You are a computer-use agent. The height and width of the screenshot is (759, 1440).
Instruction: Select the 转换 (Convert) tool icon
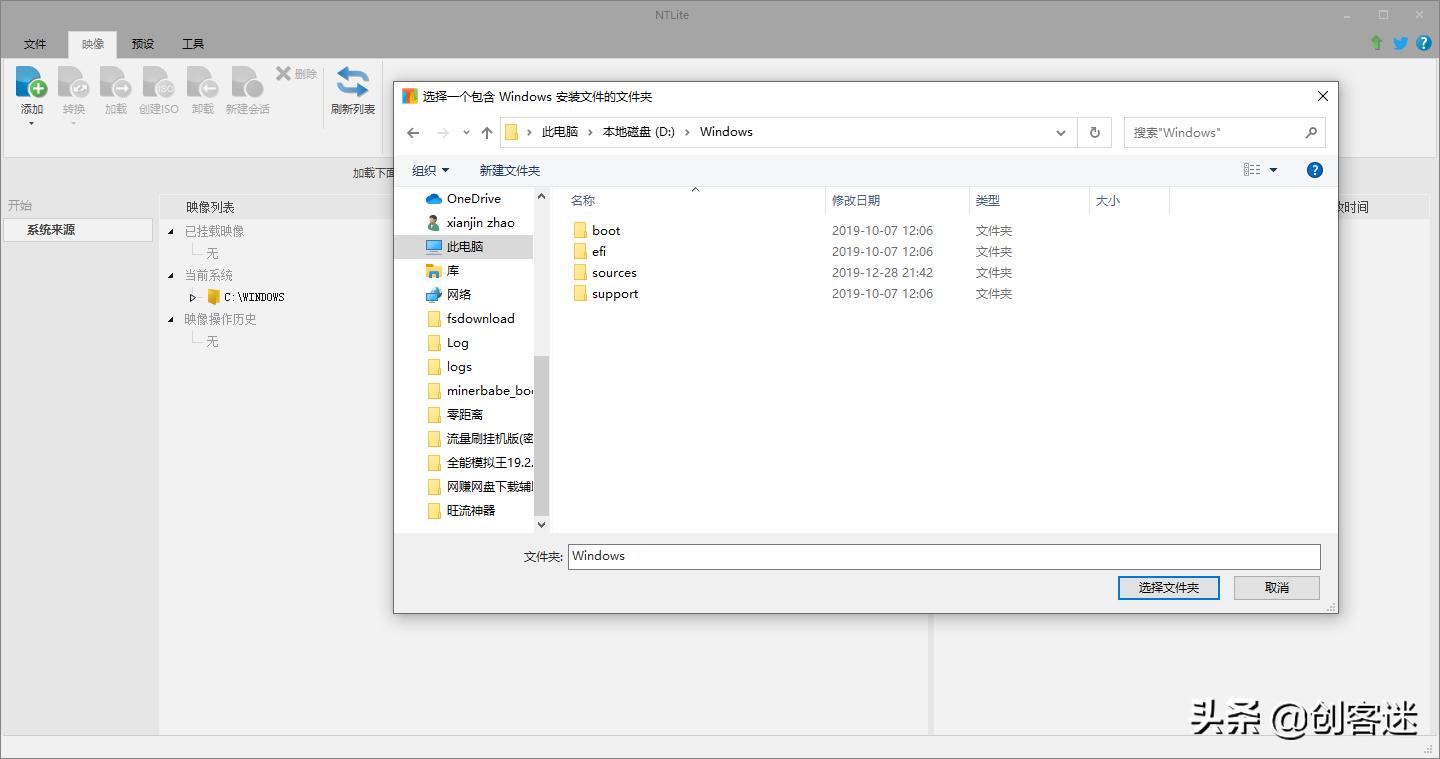click(72, 90)
